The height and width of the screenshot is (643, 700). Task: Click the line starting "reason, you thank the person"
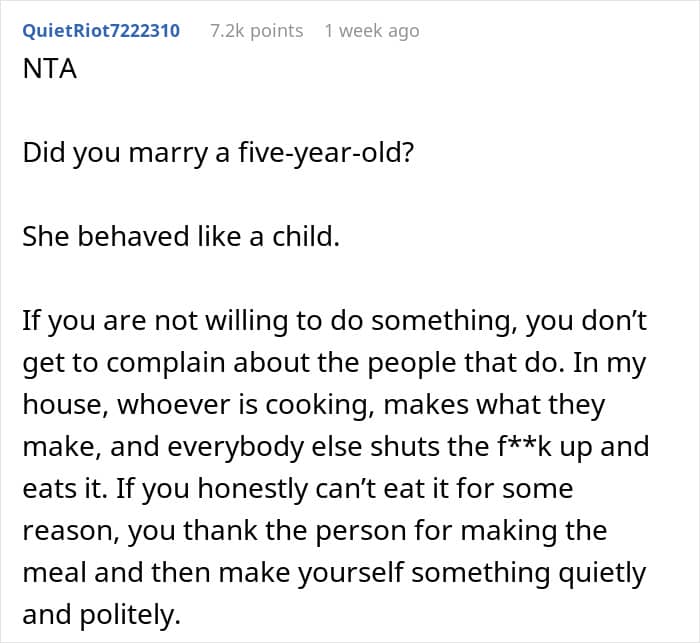(315, 531)
